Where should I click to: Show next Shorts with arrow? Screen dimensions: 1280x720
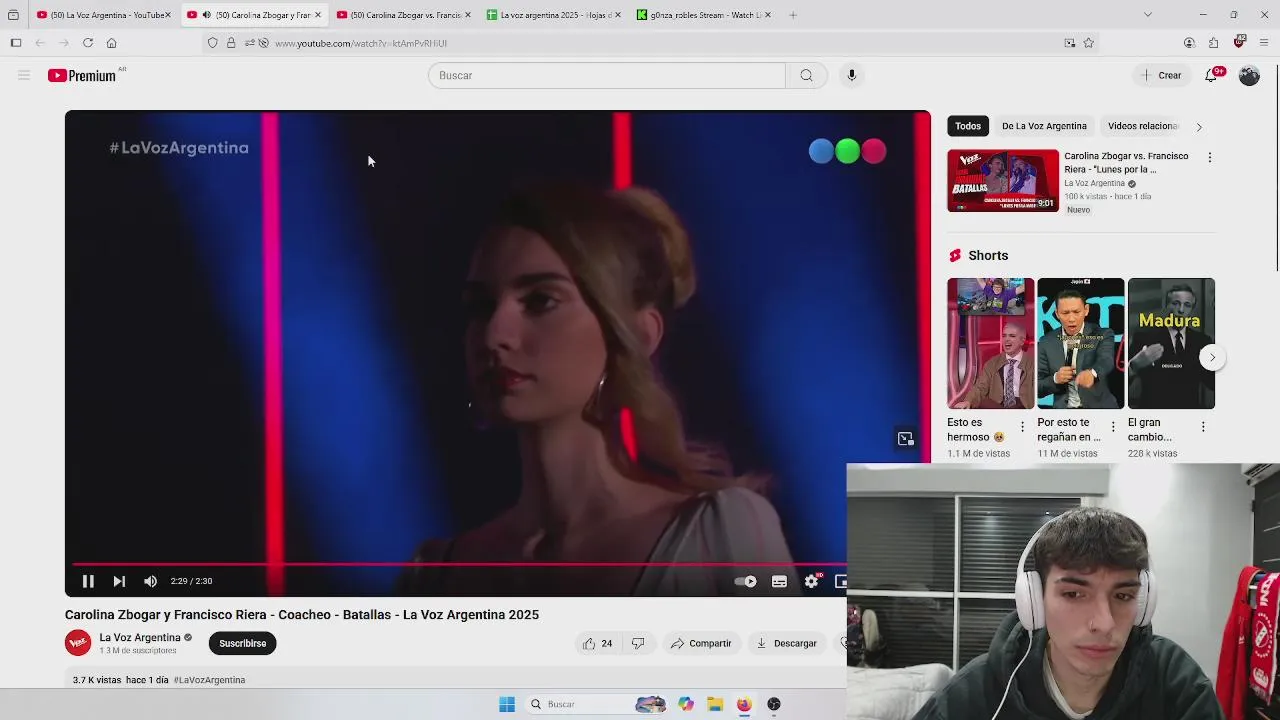pyautogui.click(x=1212, y=357)
